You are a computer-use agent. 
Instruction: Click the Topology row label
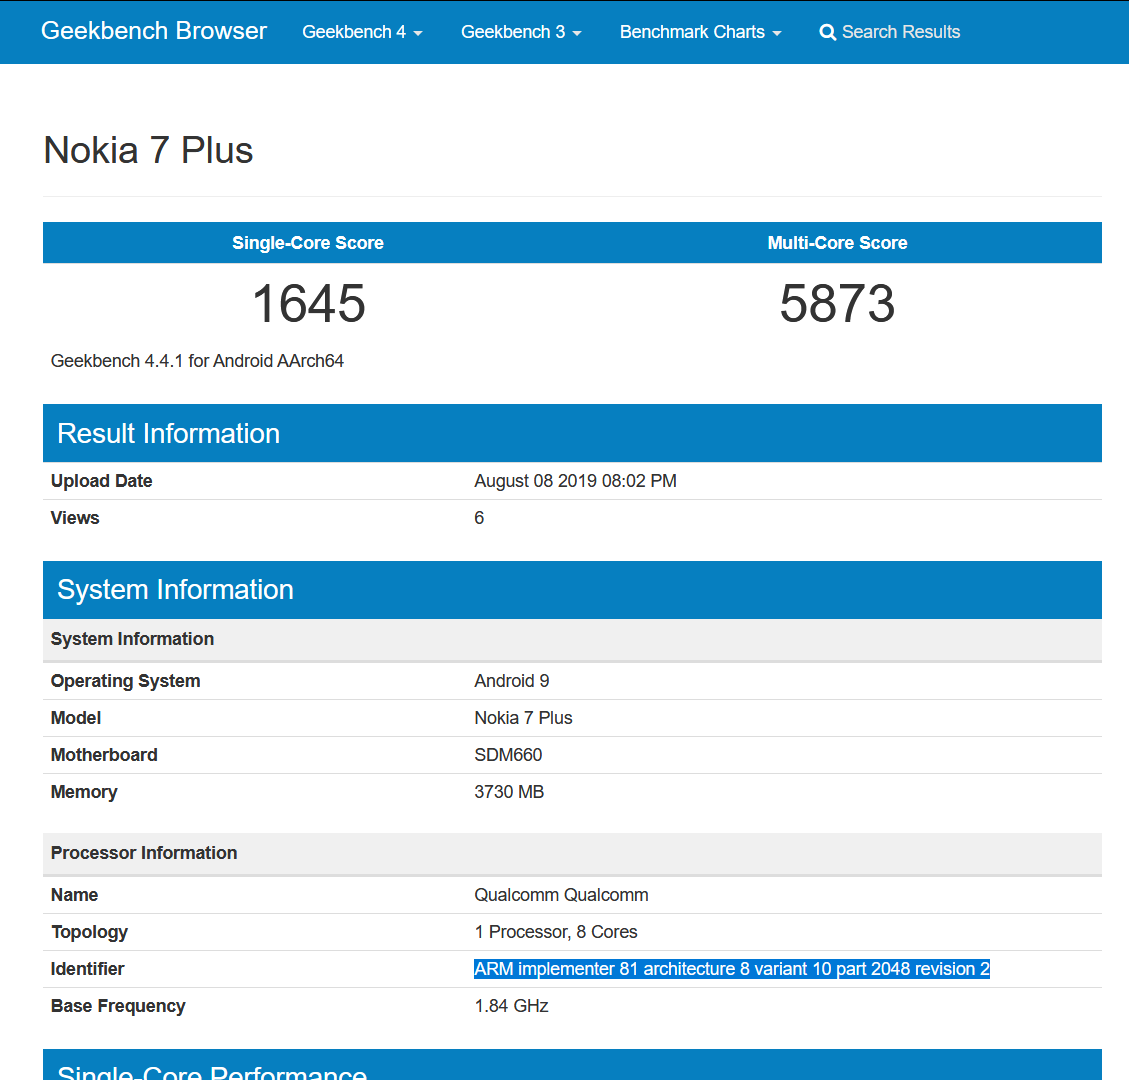[89, 932]
